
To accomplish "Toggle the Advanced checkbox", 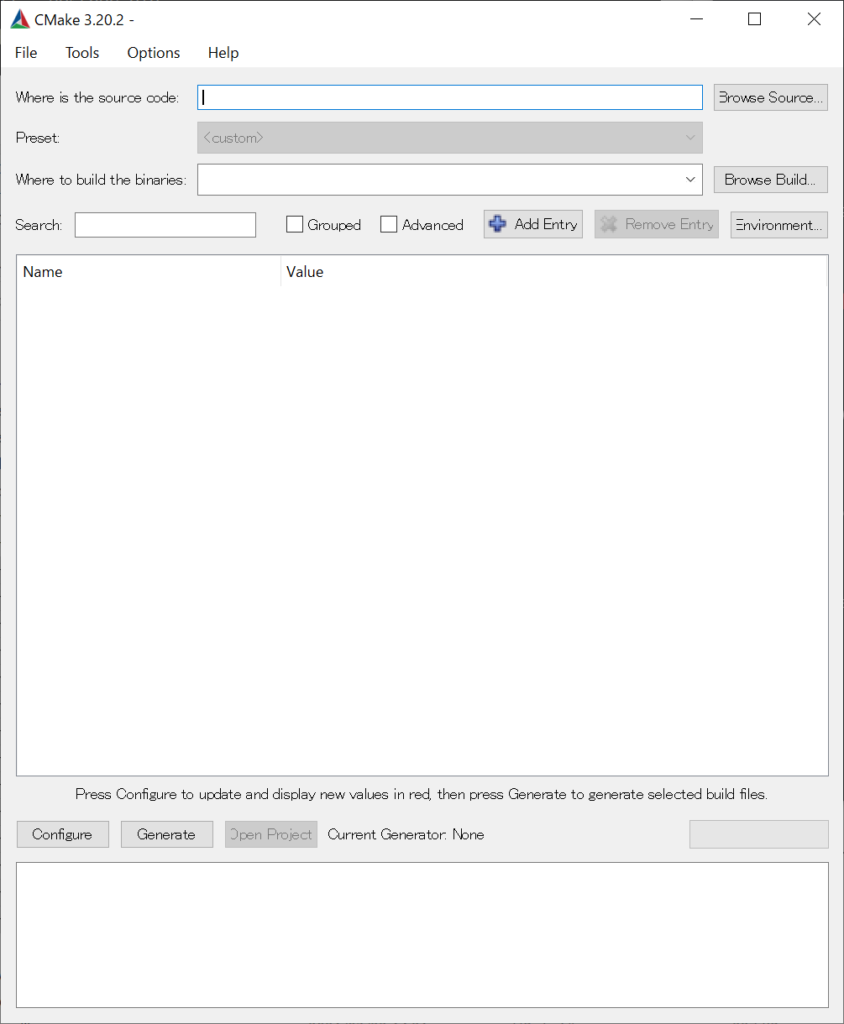I will pos(389,225).
